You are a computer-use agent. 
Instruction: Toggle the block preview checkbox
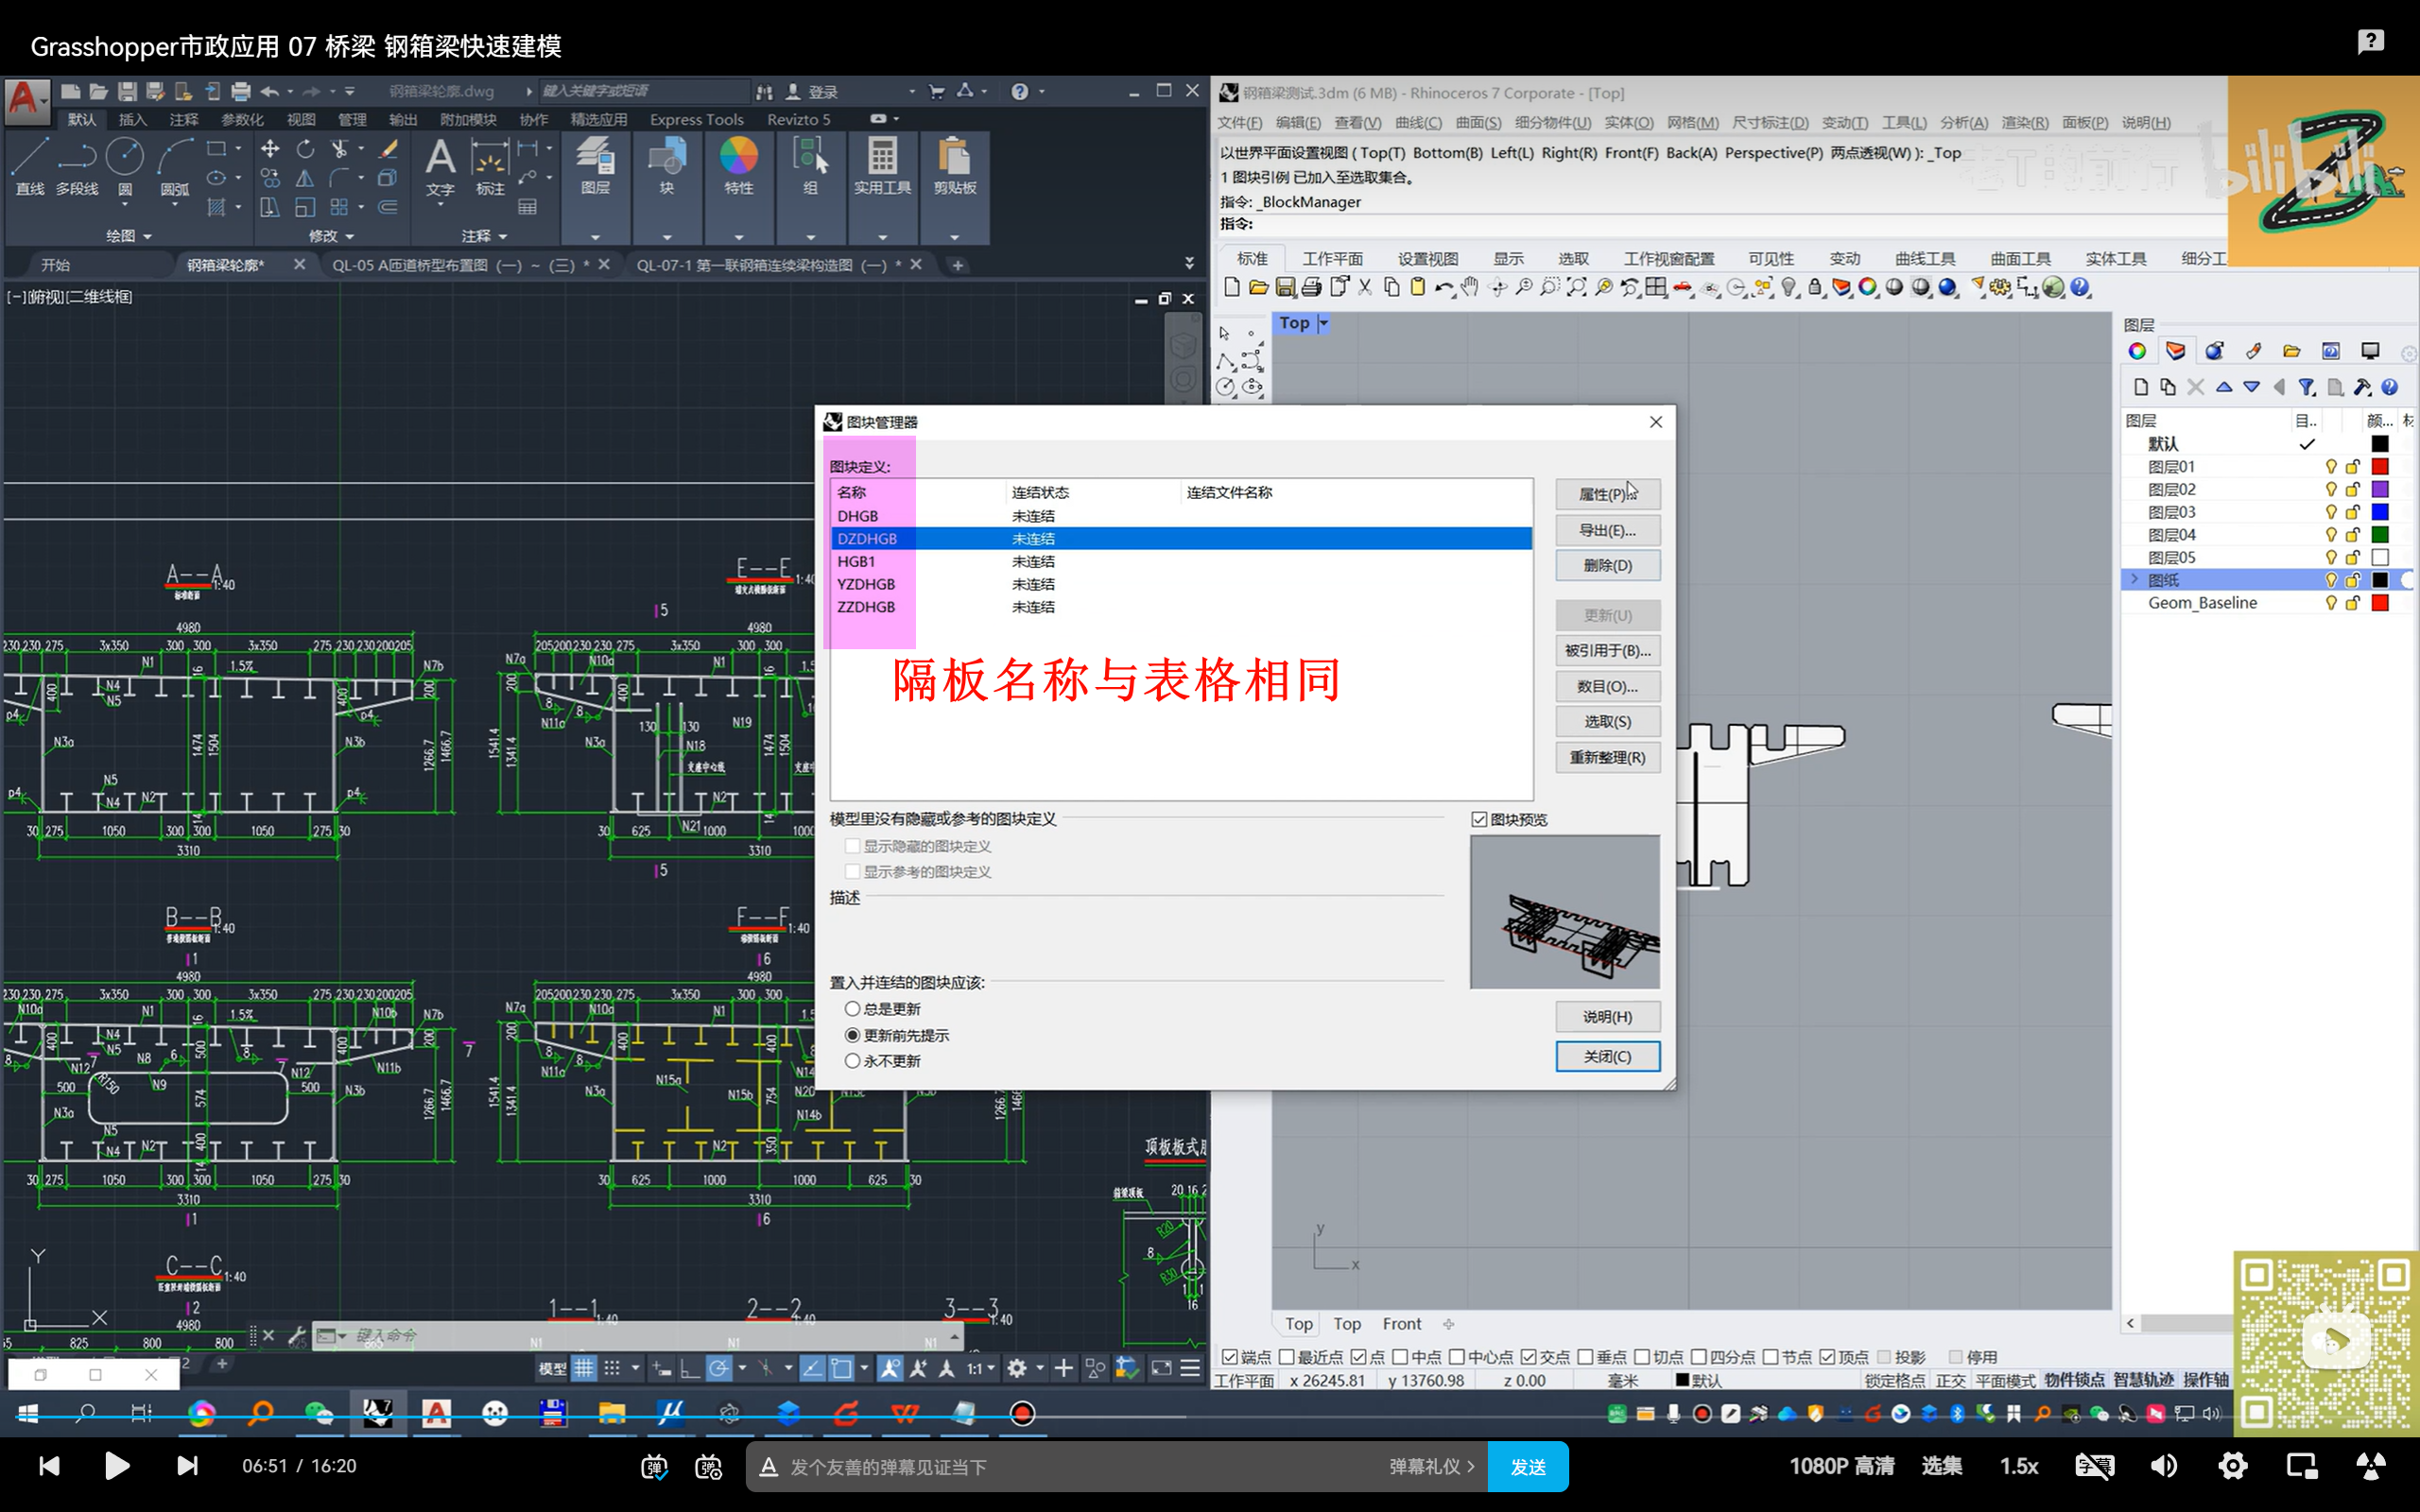[x=1480, y=819]
